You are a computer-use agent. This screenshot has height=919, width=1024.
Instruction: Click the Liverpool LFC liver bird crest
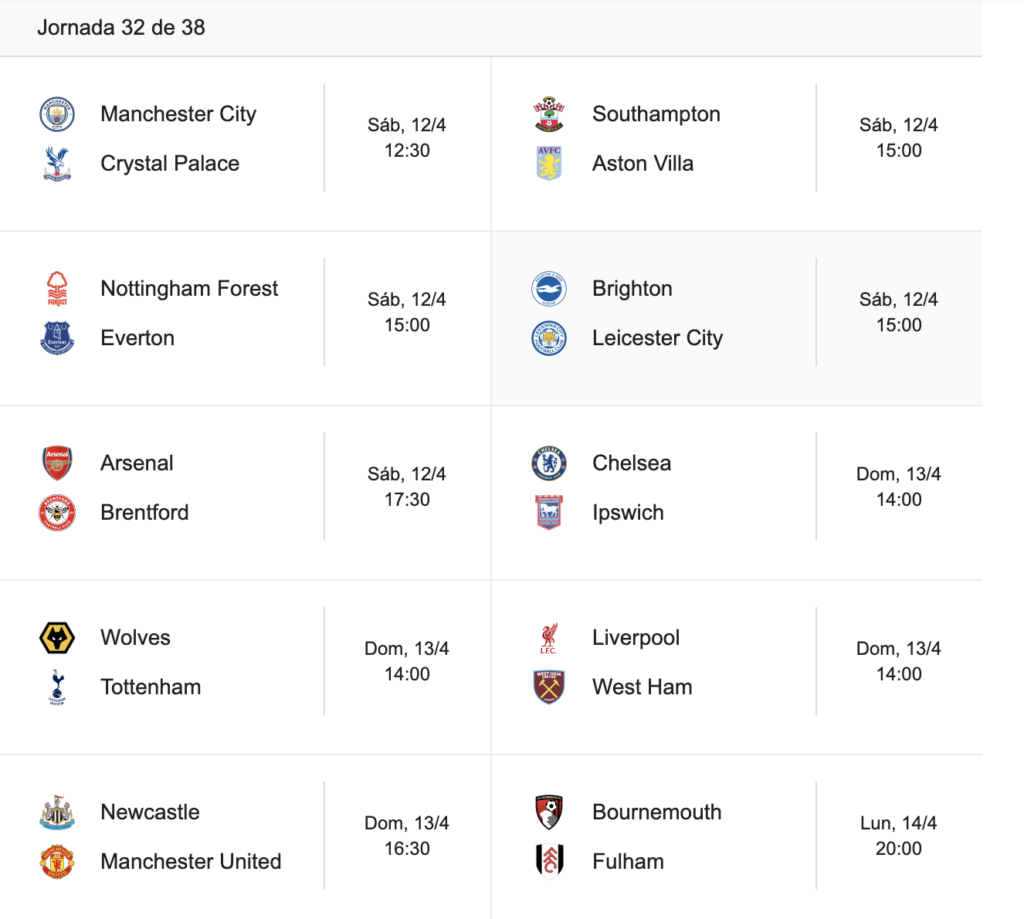(549, 637)
